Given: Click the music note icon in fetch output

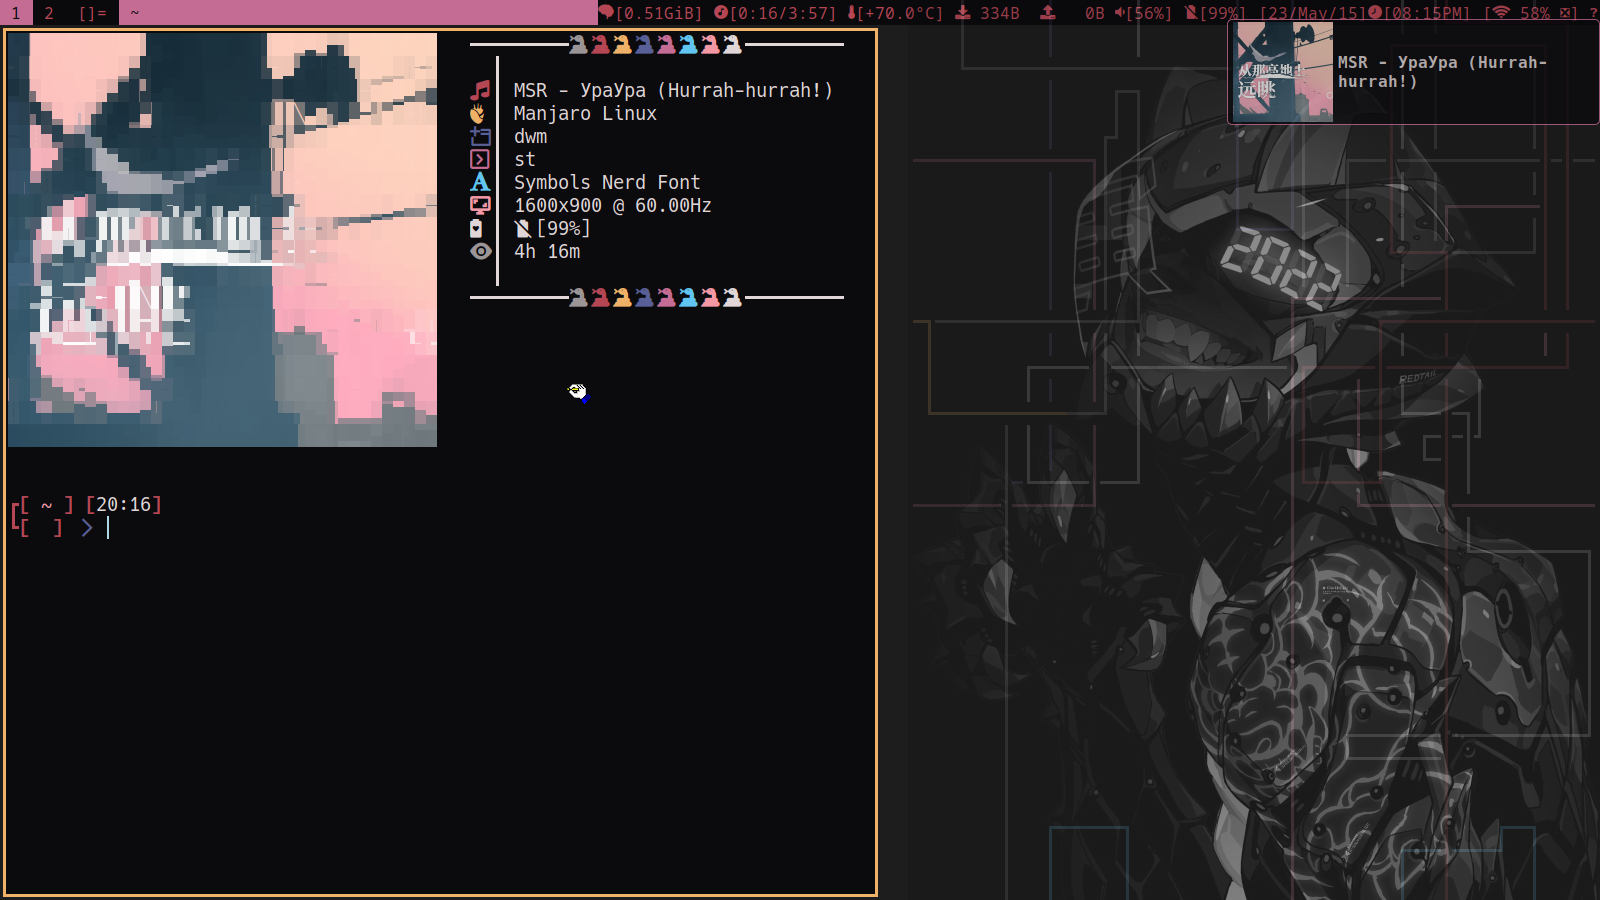Looking at the screenshot, I should 480,90.
